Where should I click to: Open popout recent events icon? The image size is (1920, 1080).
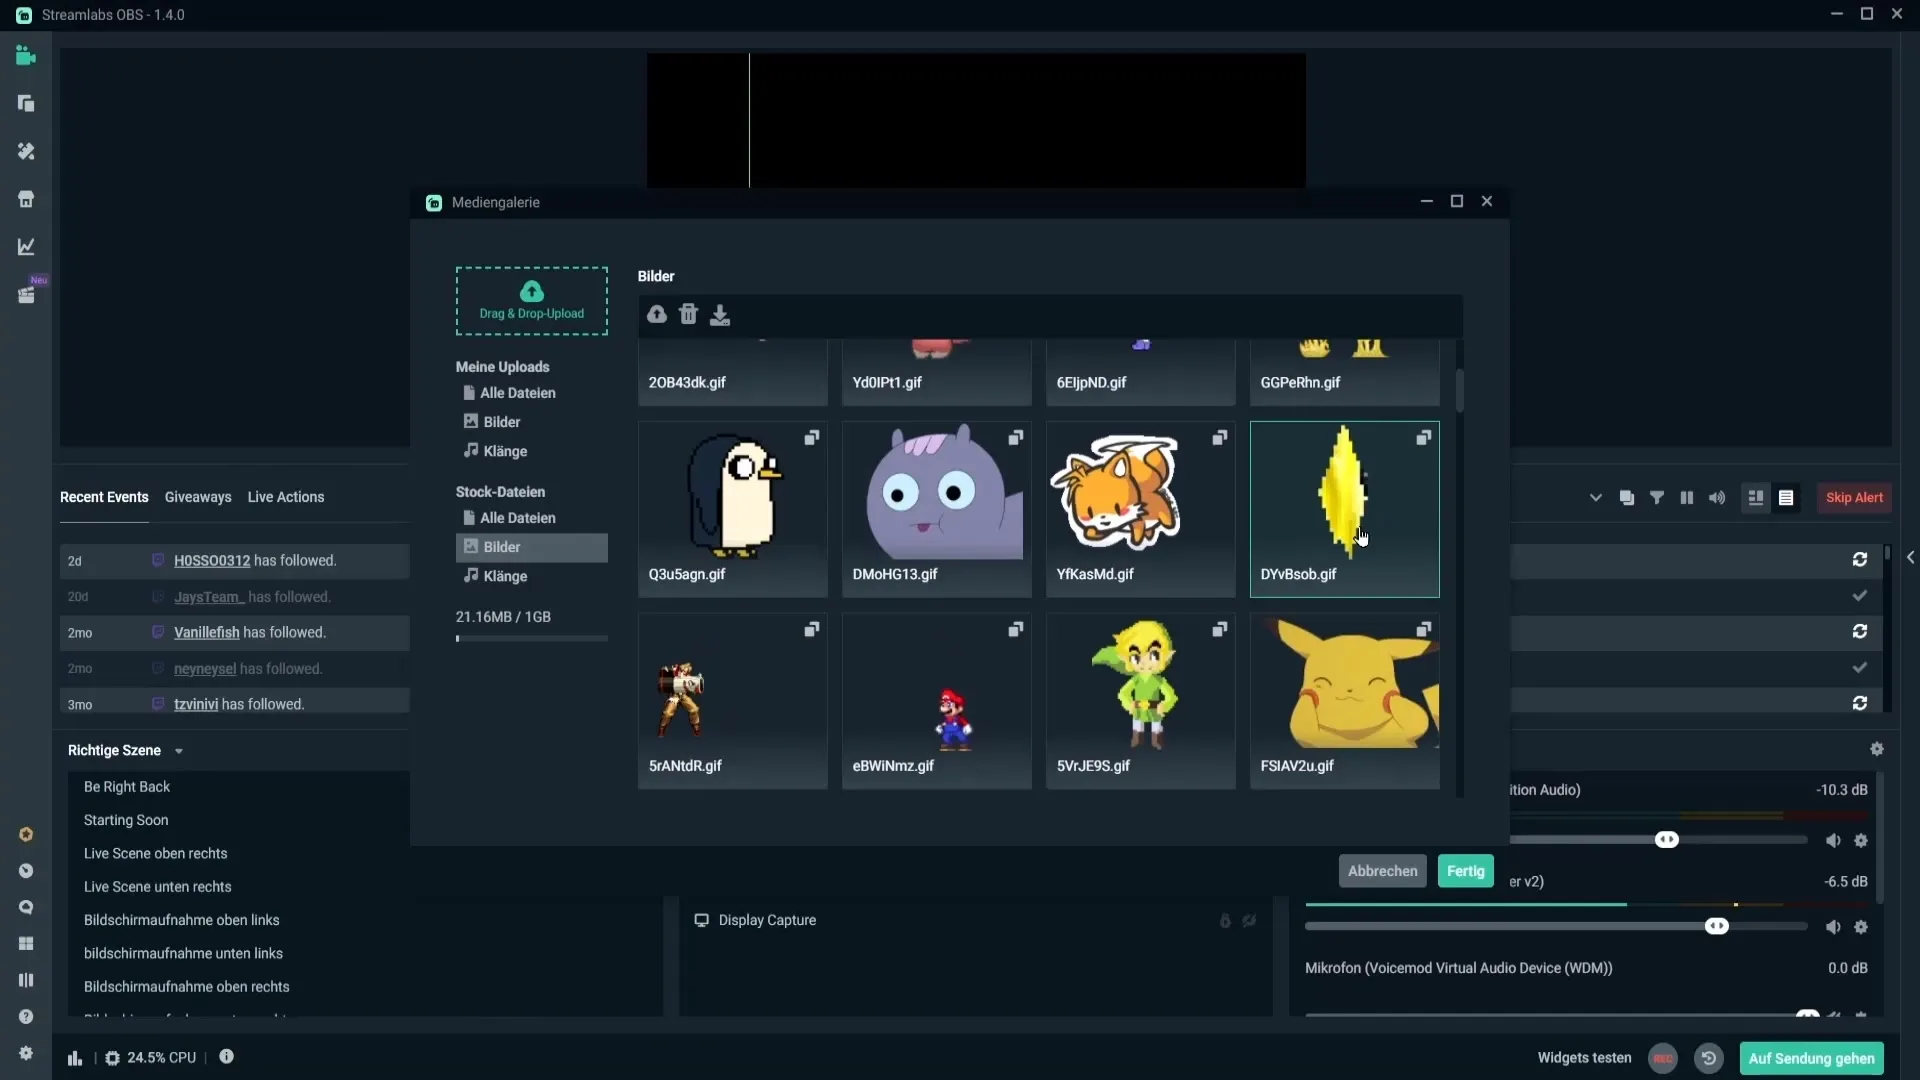point(1627,497)
